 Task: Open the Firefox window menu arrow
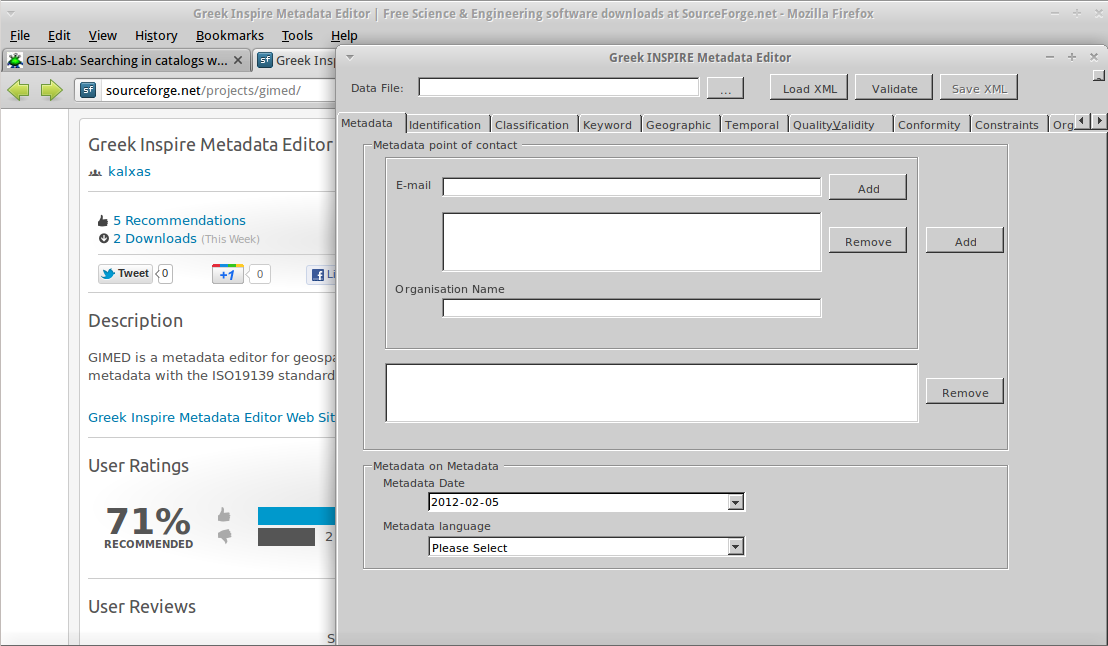(x=11, y=13)
